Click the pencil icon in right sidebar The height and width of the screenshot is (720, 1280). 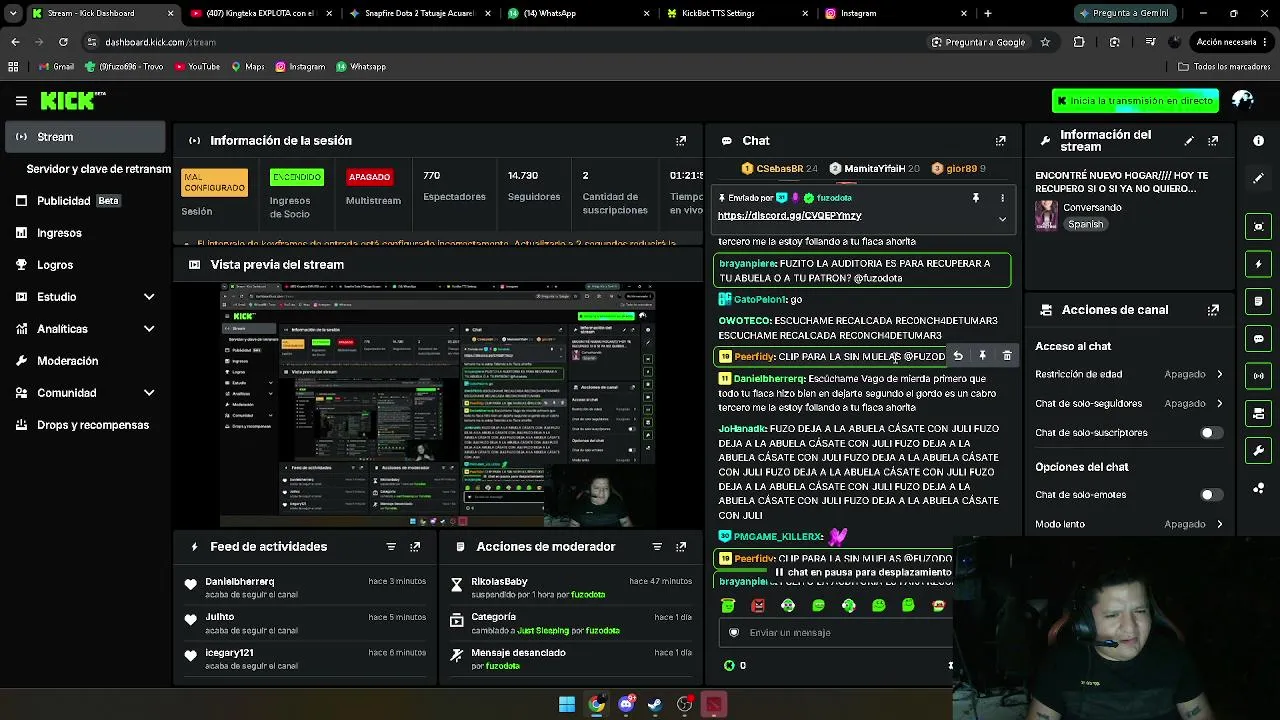(1259, 178)
